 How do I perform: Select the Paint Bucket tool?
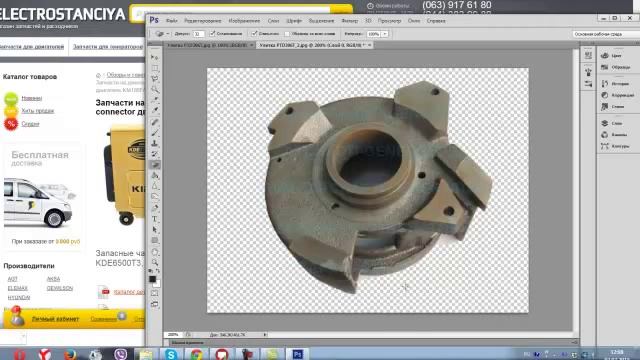coord(155,175)
